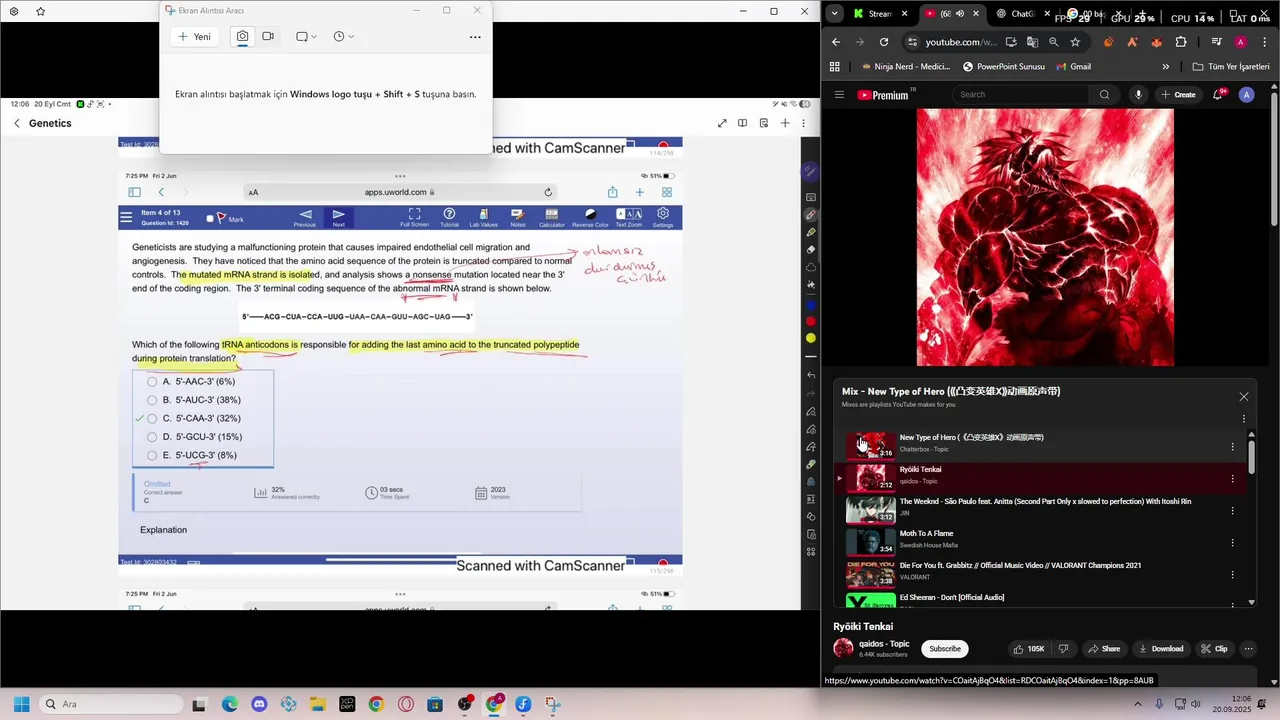Expand the hidden bookmarks chevron
The height and width of the screenshot is (720, 1280).
(1166, 67)
